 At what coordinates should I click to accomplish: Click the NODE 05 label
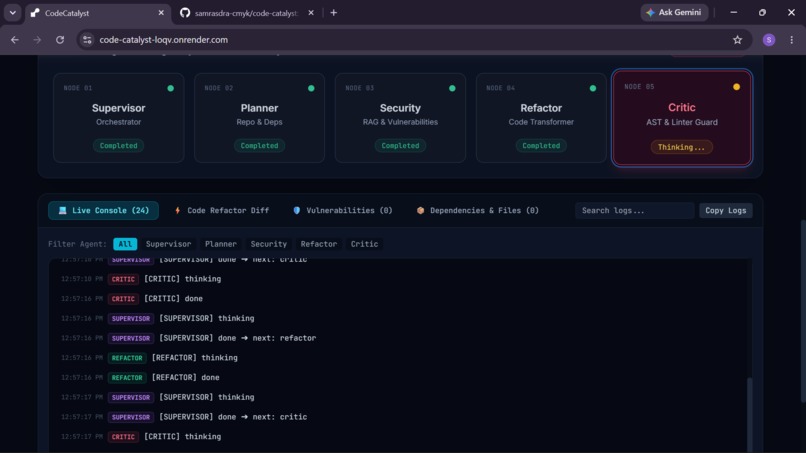click(x=639, y=87)
